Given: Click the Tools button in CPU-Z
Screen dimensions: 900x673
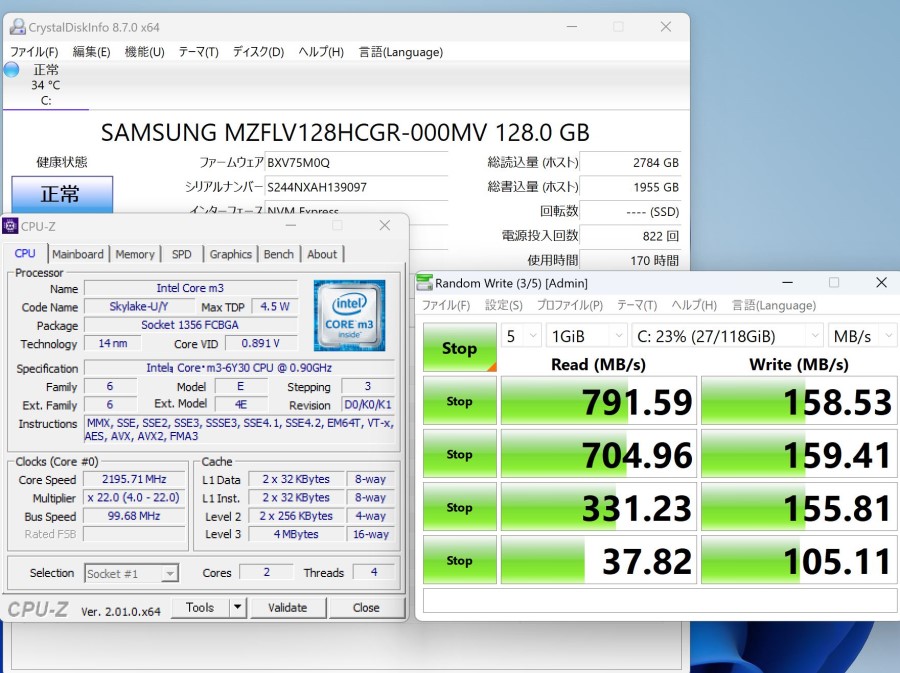Looking at the screenshot, I should point(200,607).
